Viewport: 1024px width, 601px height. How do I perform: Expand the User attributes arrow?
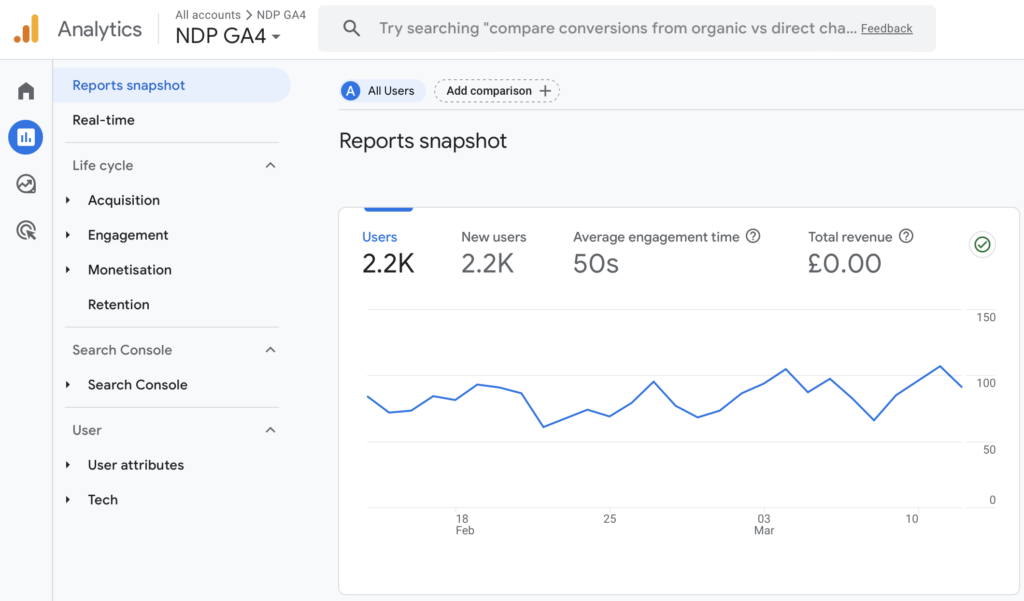point(68,464)
